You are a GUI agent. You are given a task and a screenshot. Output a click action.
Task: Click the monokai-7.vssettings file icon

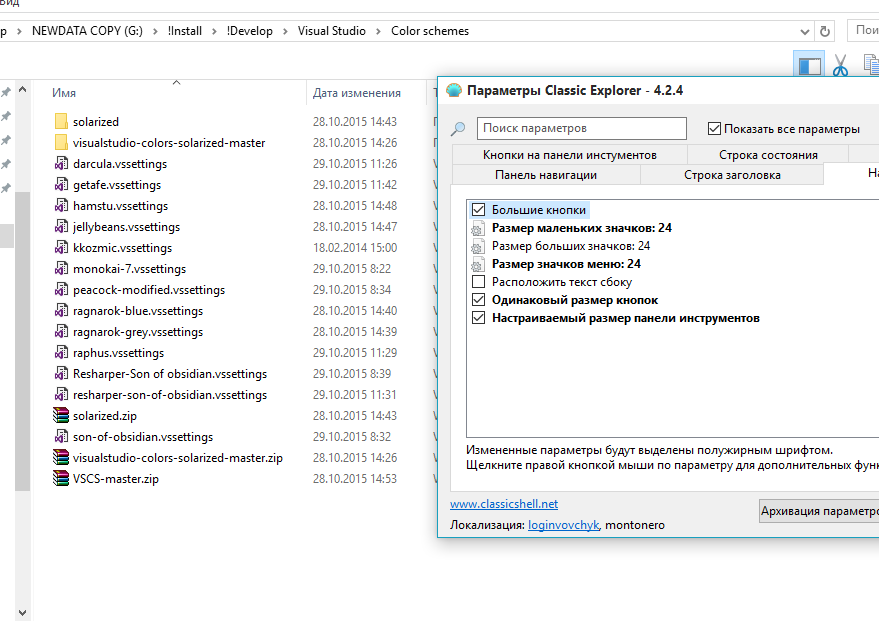[61, 268]
